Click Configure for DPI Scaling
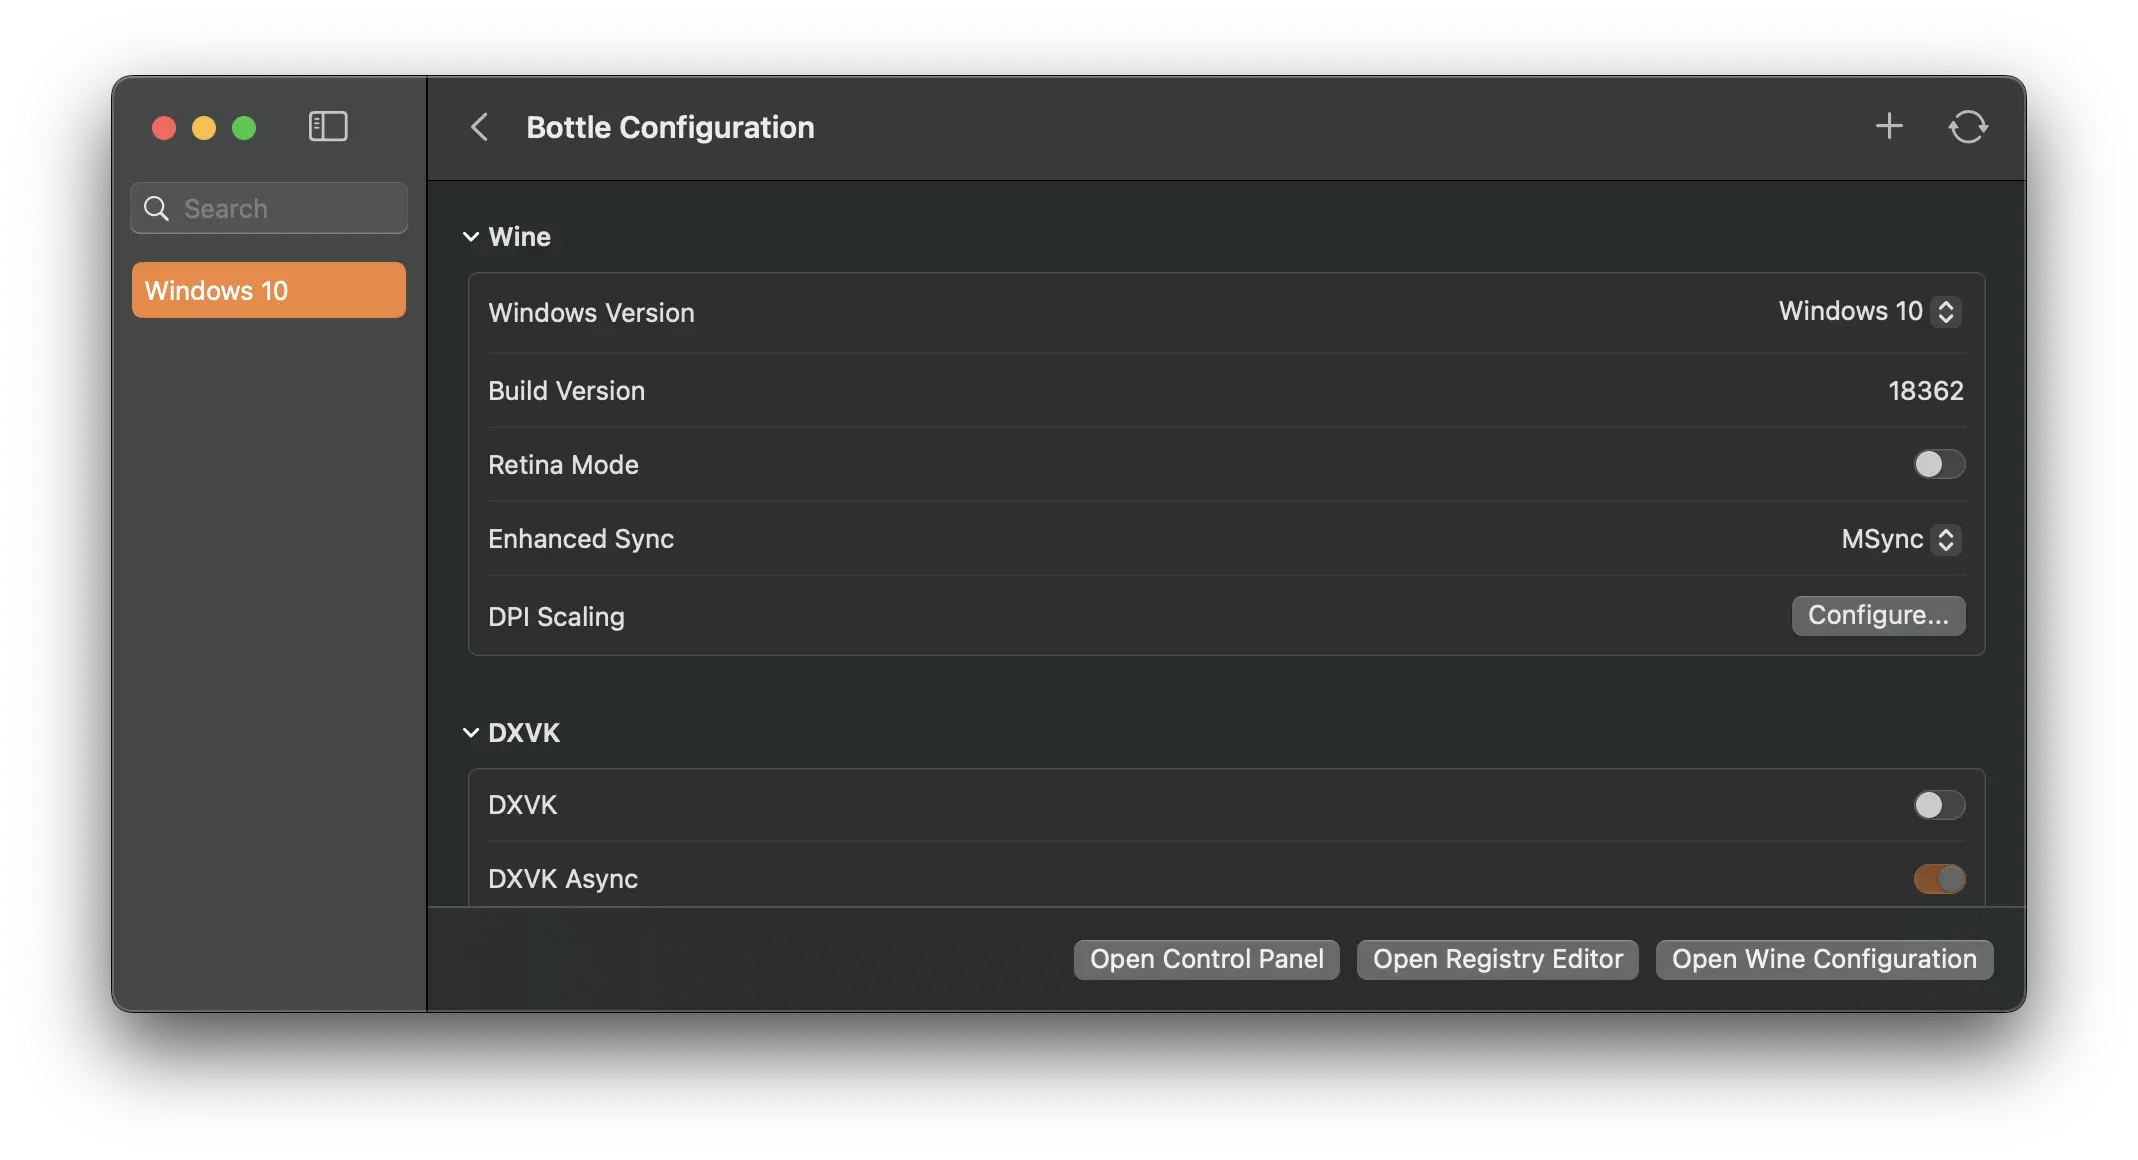 pyautogui.click(x=1877, y=616)
